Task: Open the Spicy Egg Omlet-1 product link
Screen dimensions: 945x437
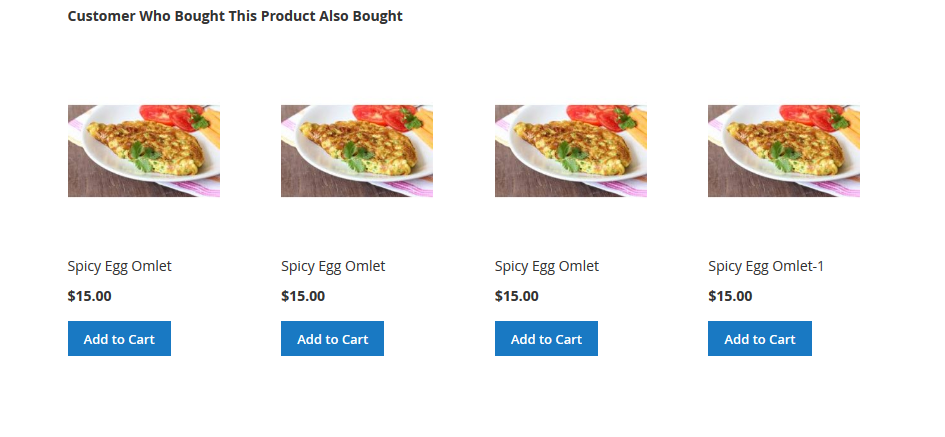Action: [765, 266]
